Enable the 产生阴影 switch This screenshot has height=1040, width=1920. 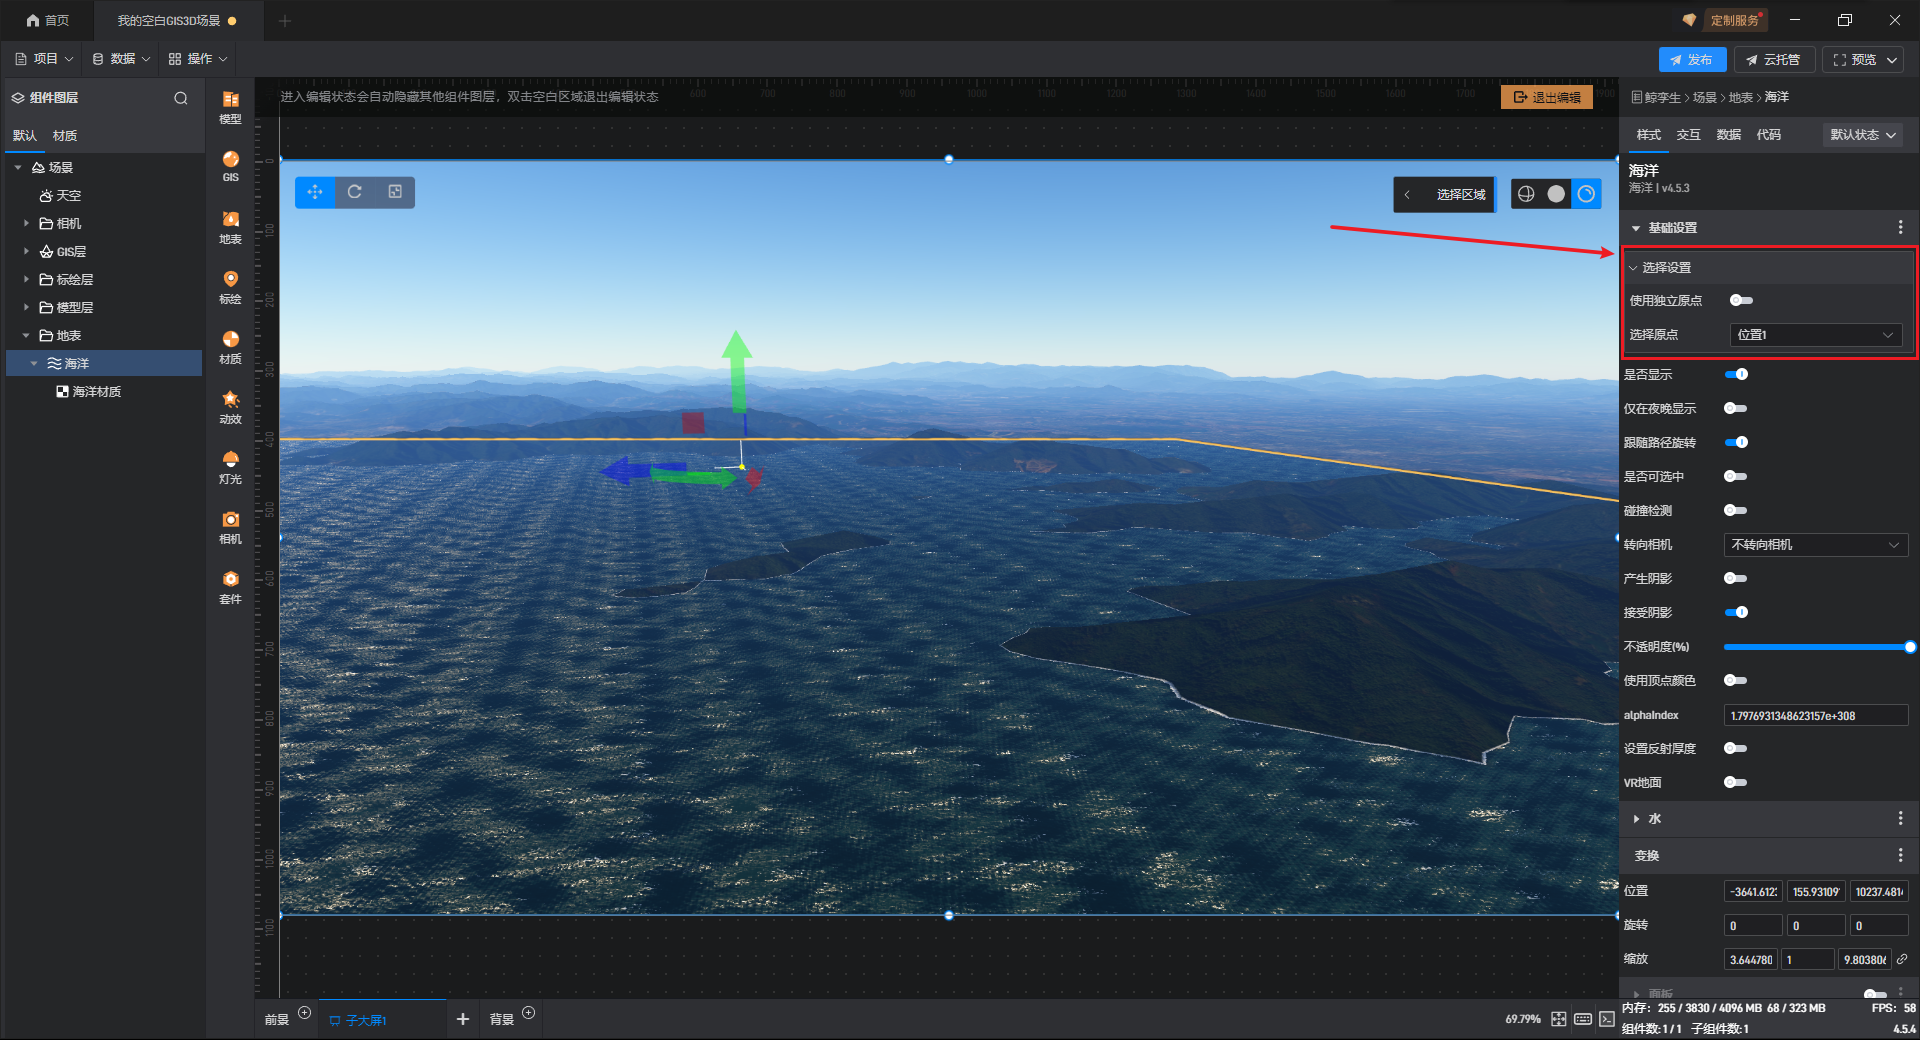click(1736, 578)
